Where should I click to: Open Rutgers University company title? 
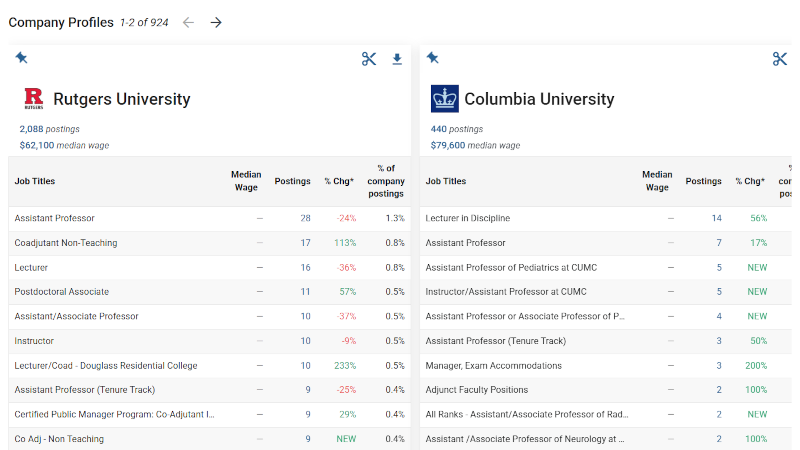coord(121,99)
